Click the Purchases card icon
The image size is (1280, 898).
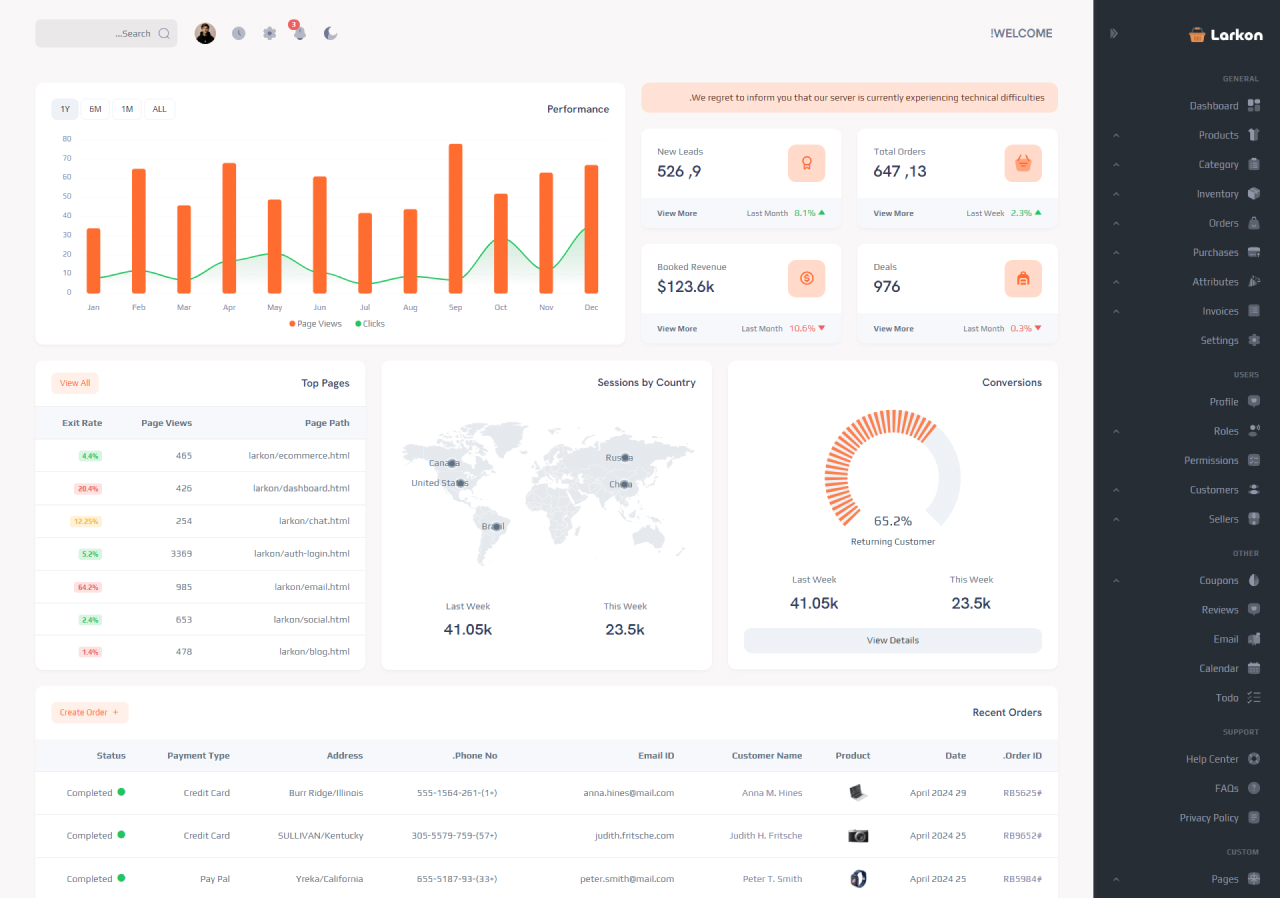pos(1254,252)
